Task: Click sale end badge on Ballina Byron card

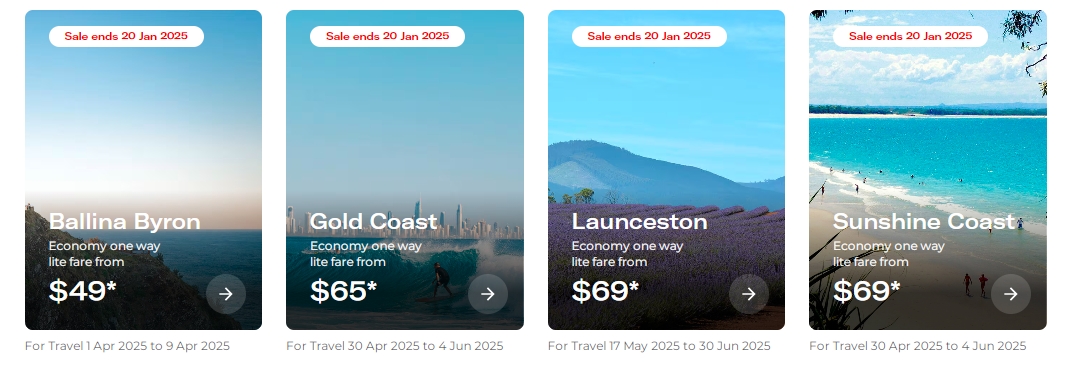Action: tap(126, 36)
